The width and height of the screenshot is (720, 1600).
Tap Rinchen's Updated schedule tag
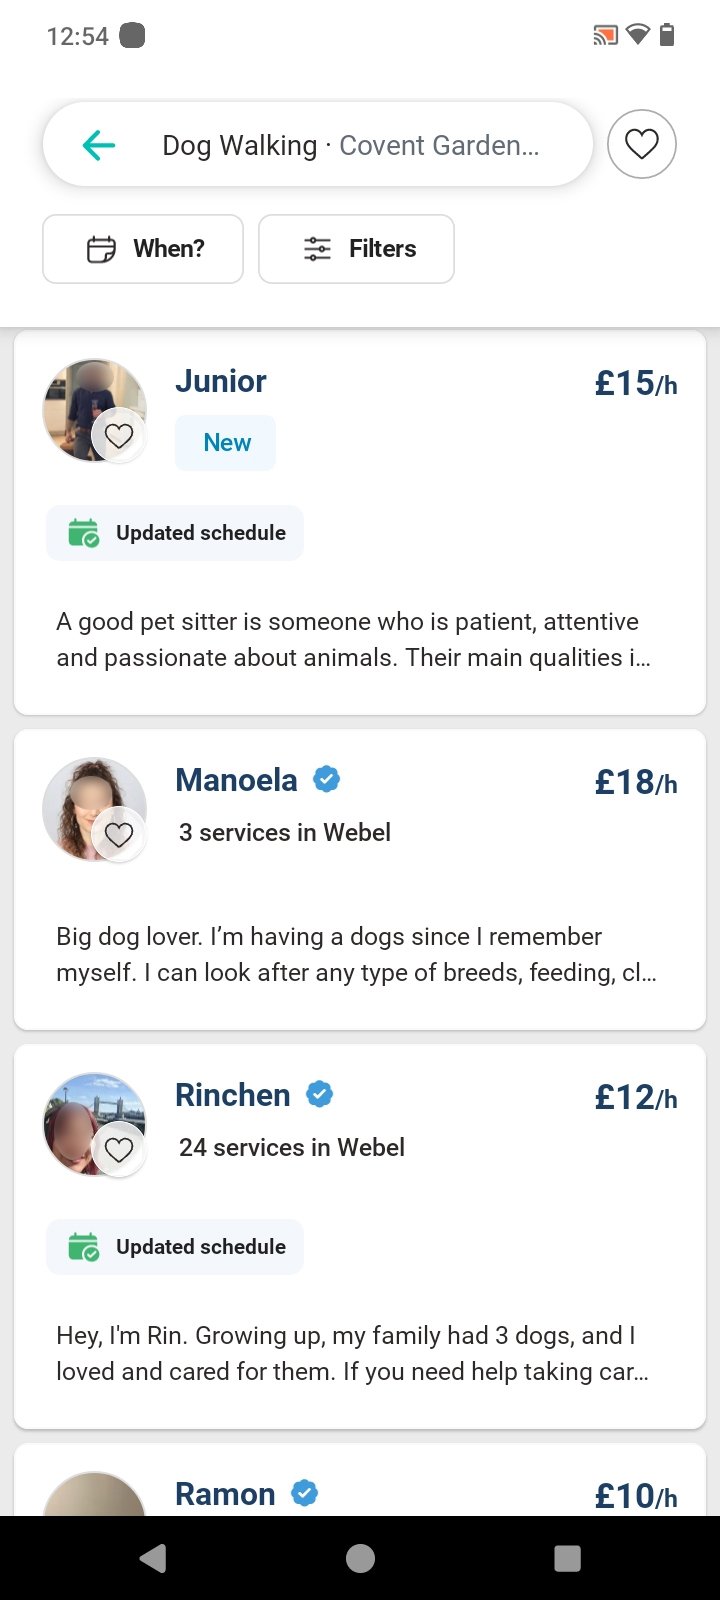175,1247
